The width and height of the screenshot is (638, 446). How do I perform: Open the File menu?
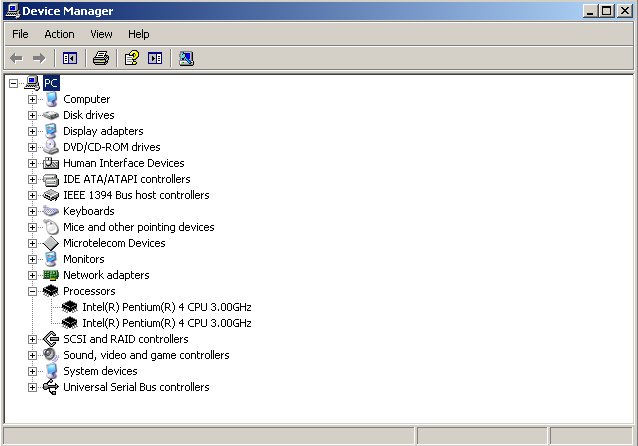[20, 34]
